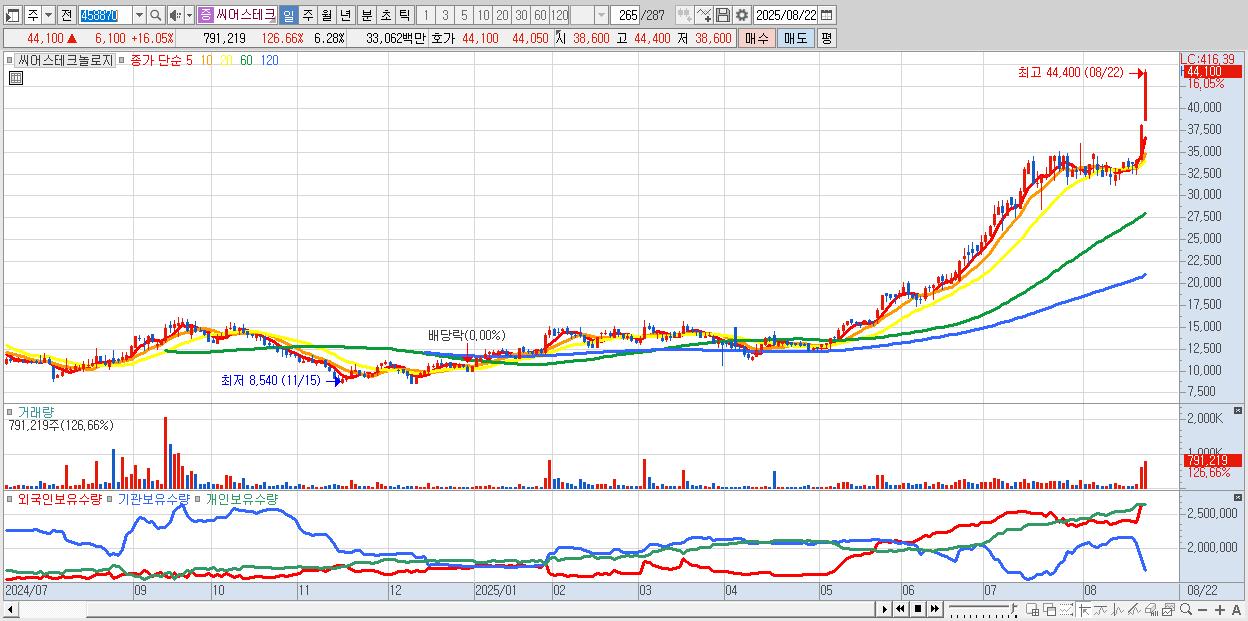Click the yellow 20 moving average legend

click(226, 60)
